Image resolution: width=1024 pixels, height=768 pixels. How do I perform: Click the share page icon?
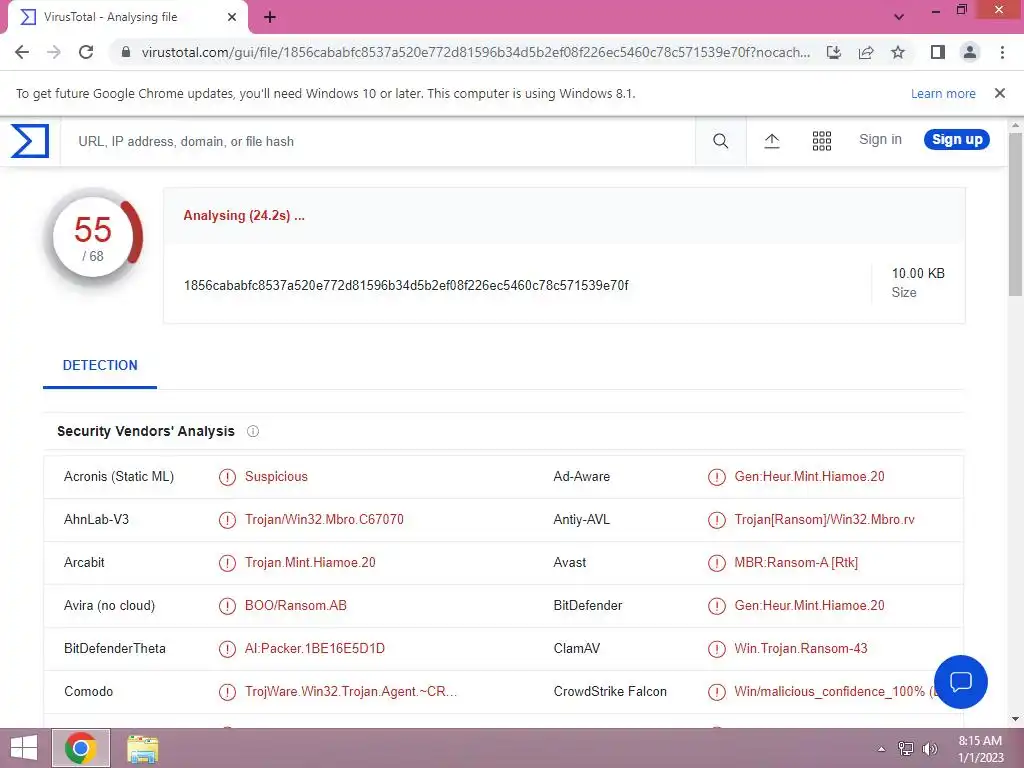point(866,52)
